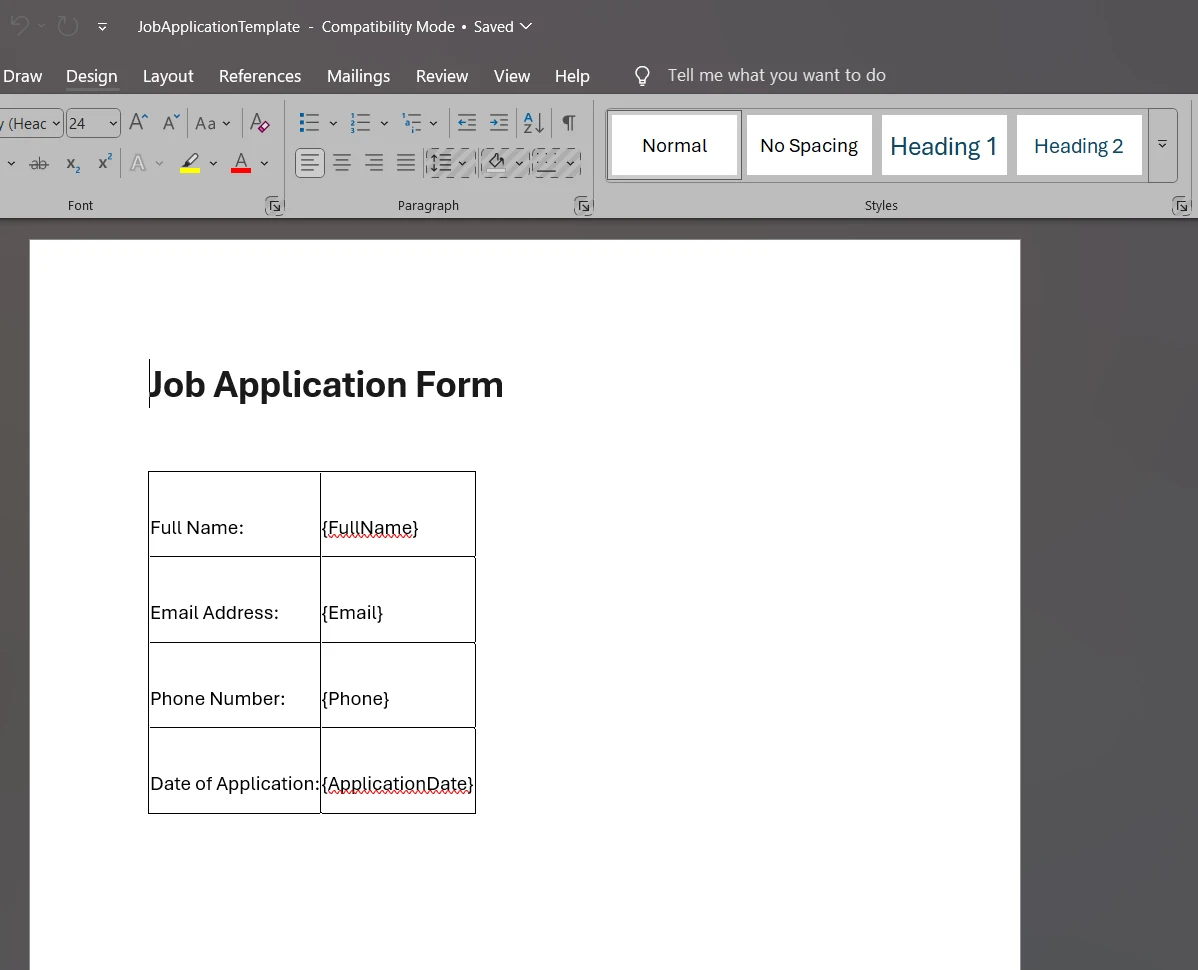Toggle Show/Hide paragraph marks

click(x=568, y=123)
